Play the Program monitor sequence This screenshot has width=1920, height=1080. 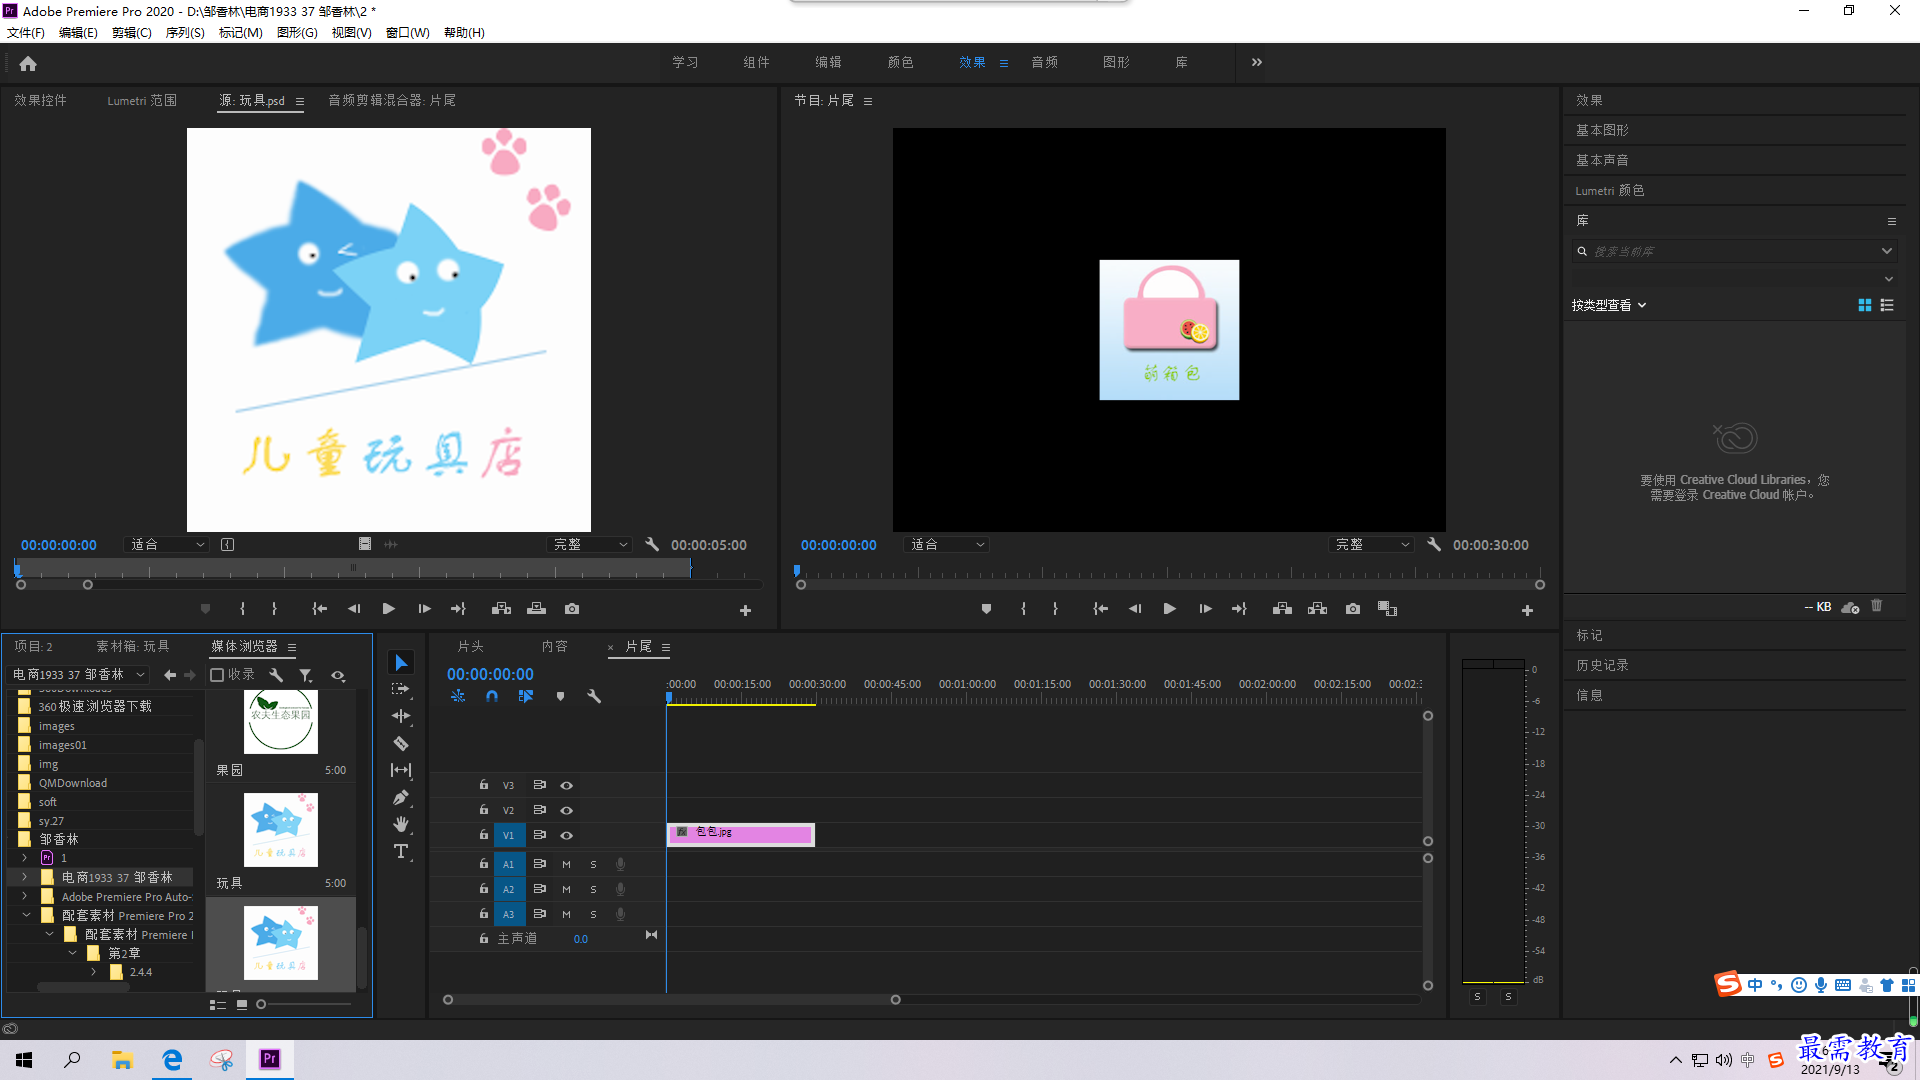click(x=1169, y=609)
